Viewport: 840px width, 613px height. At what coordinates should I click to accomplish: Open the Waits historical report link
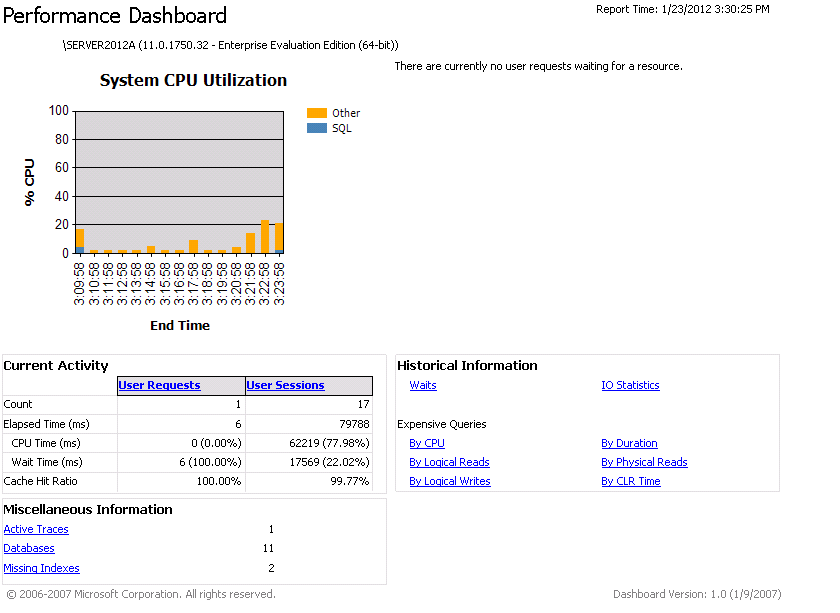423,385
